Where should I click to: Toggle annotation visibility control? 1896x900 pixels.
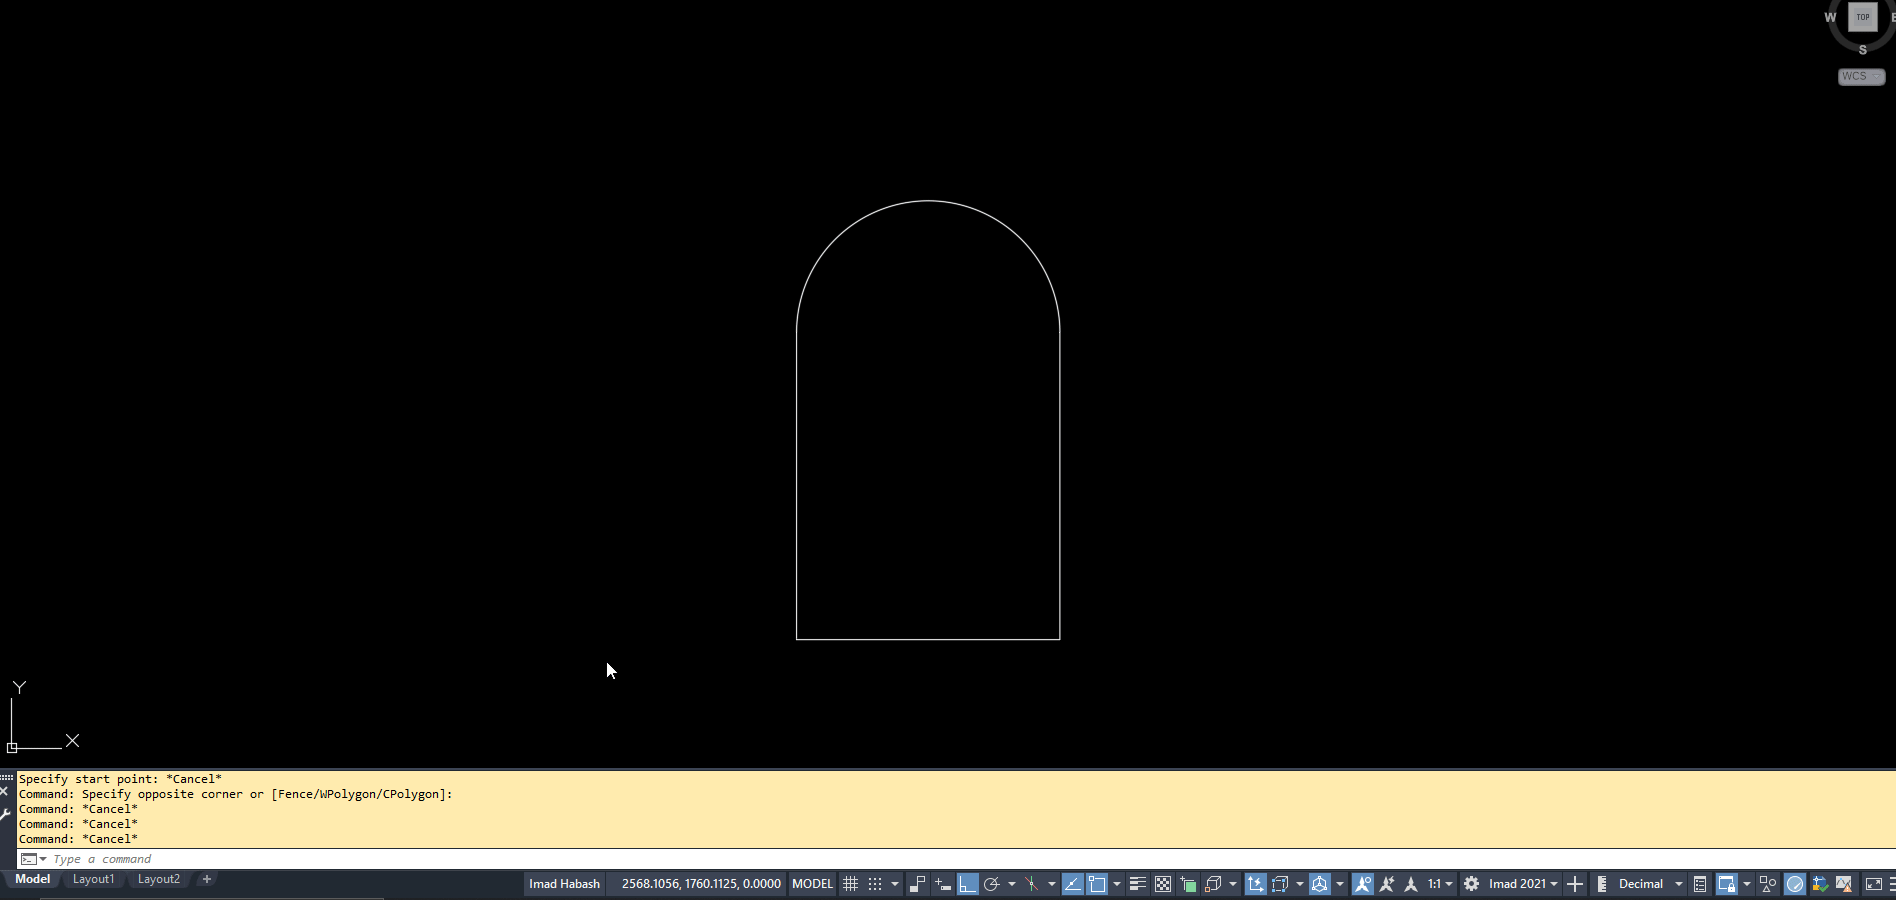pos(1363,884)
